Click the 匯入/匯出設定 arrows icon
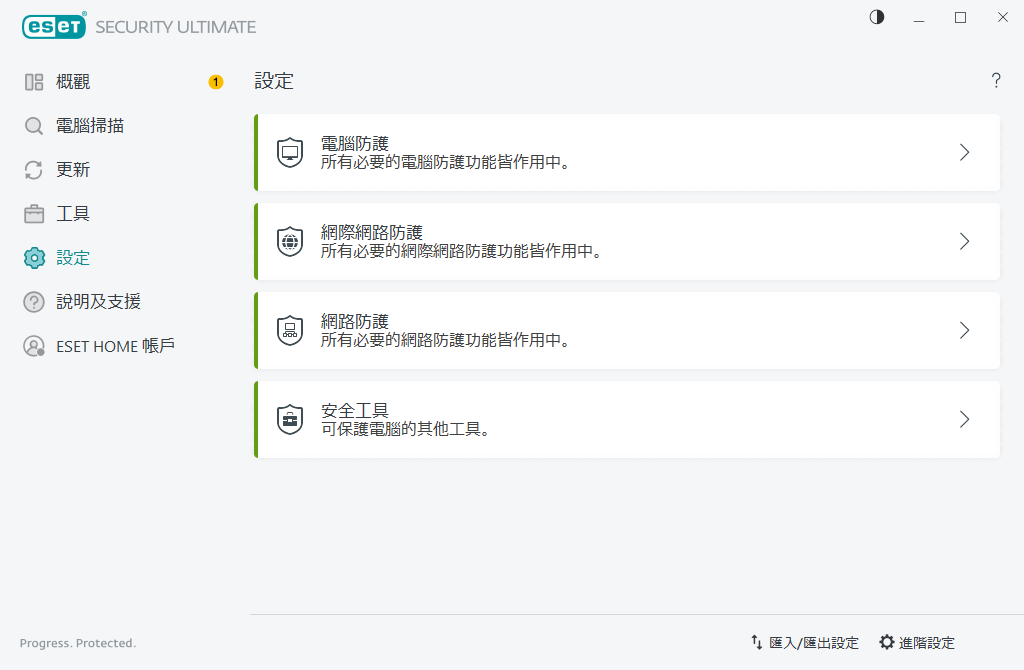This screenshot has height=670, width=1024. point(756,643)
